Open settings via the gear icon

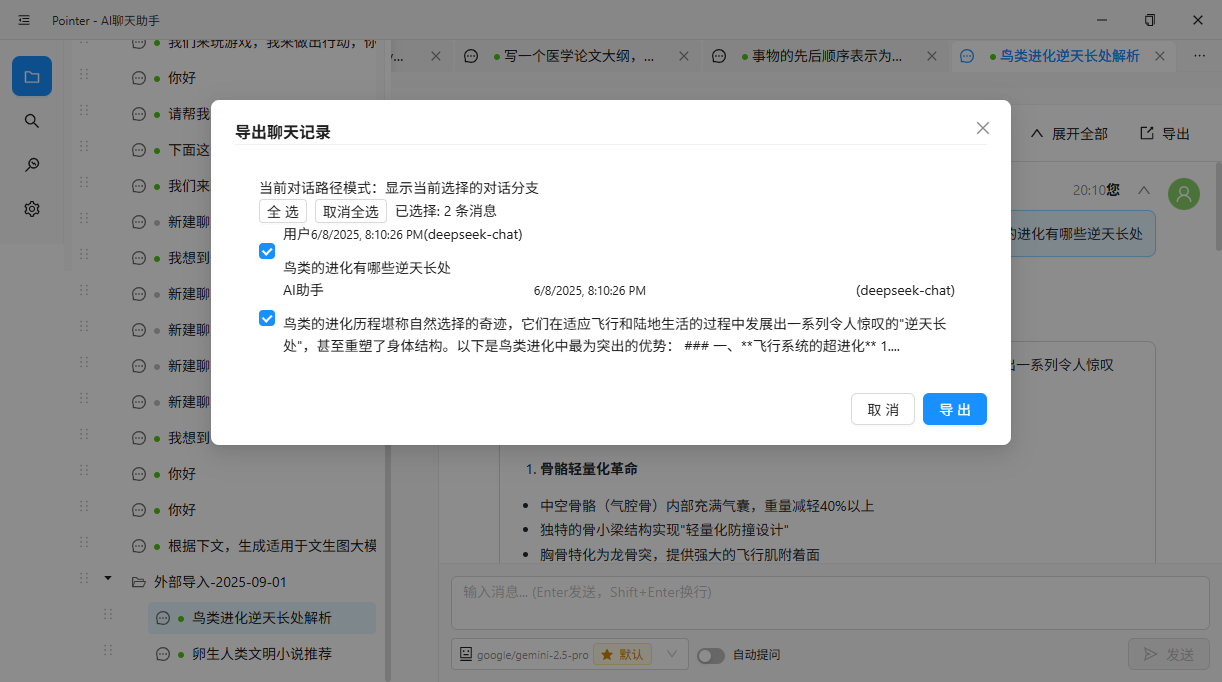pos(32,209)
